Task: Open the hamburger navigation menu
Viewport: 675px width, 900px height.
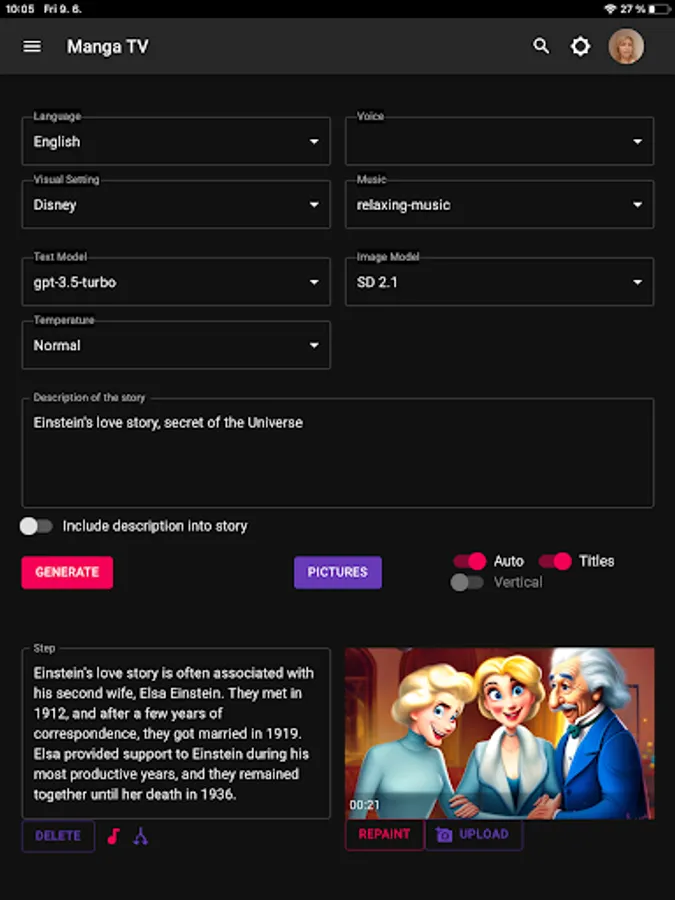Action: tap(32, 46)
